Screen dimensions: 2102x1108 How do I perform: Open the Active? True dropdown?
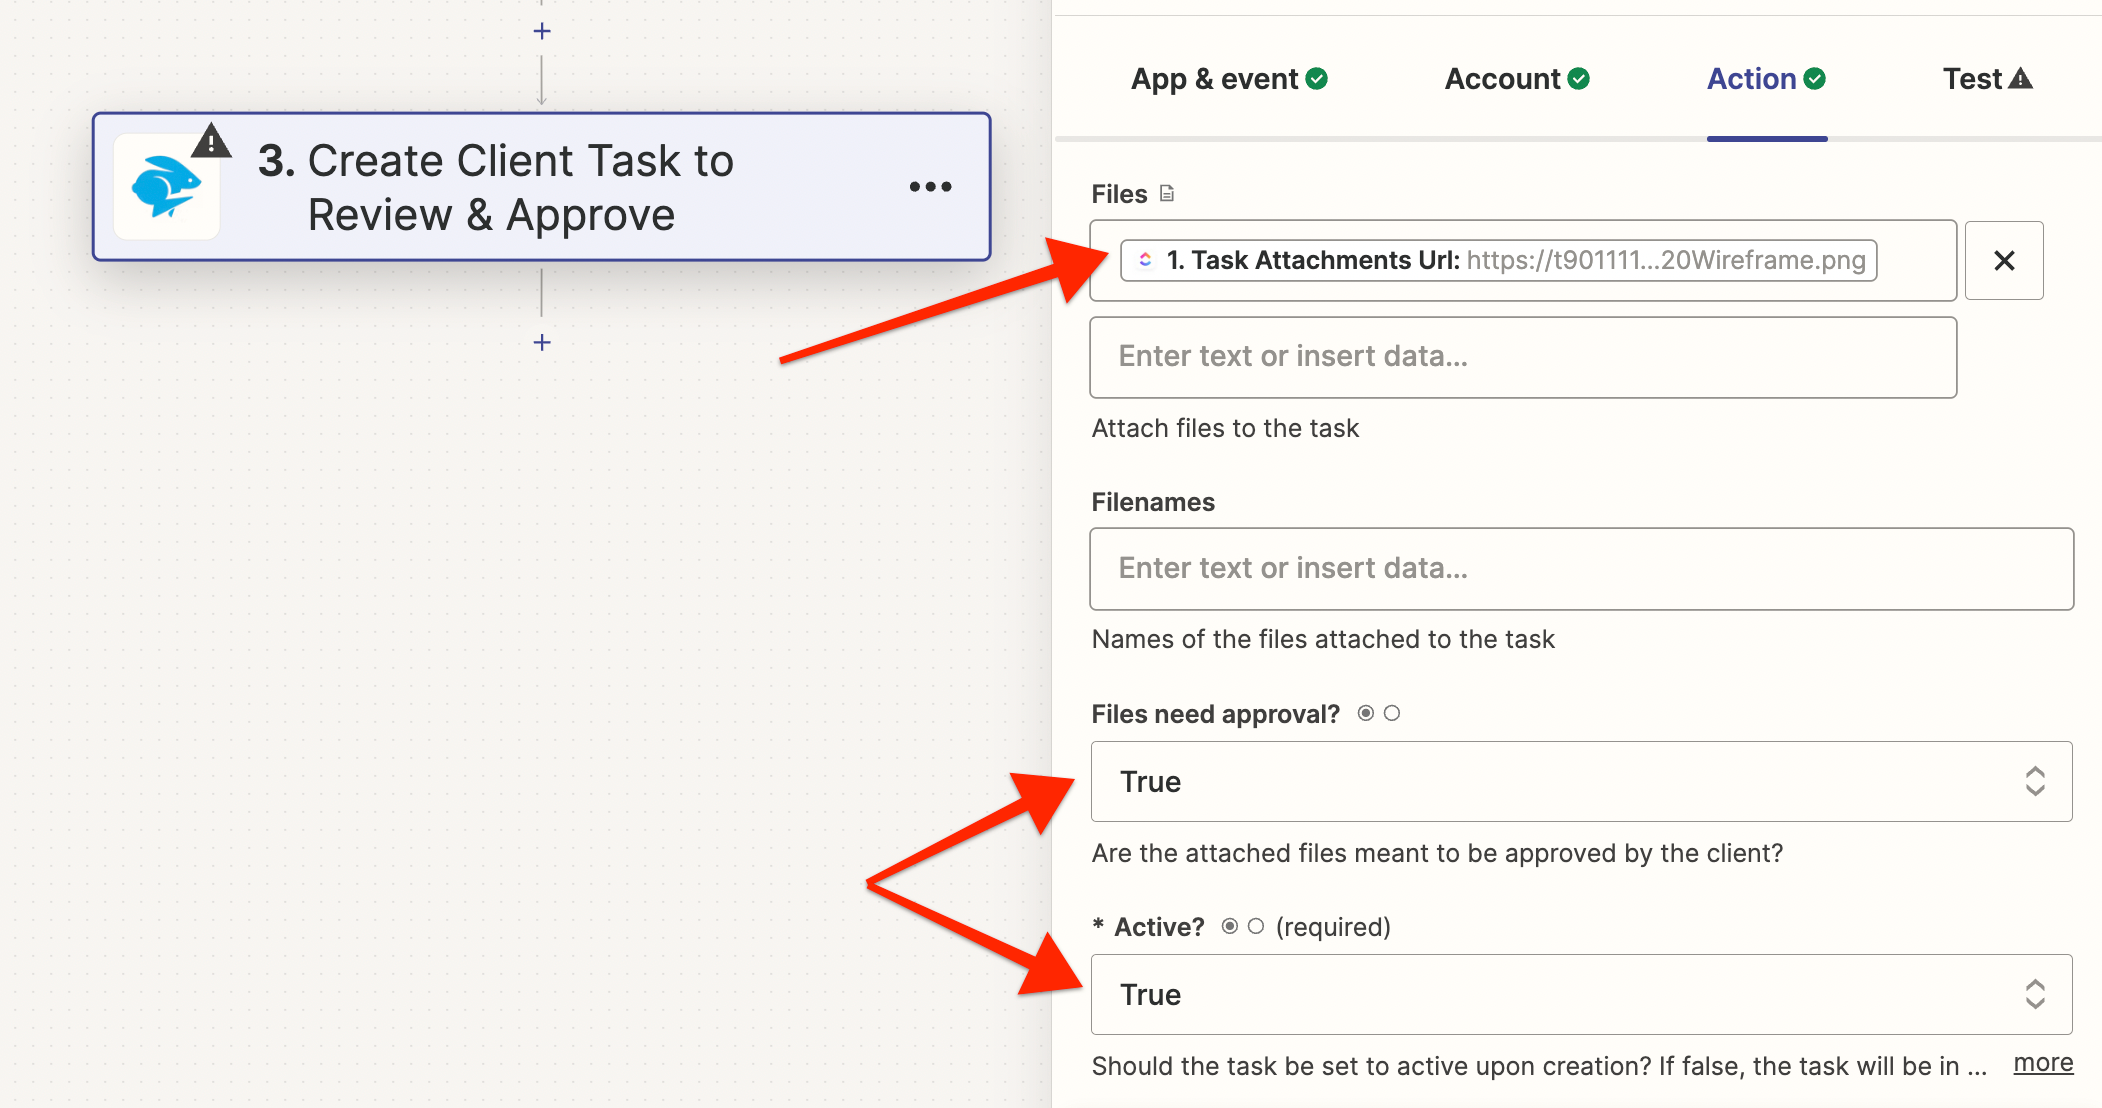click(1580, 995)
